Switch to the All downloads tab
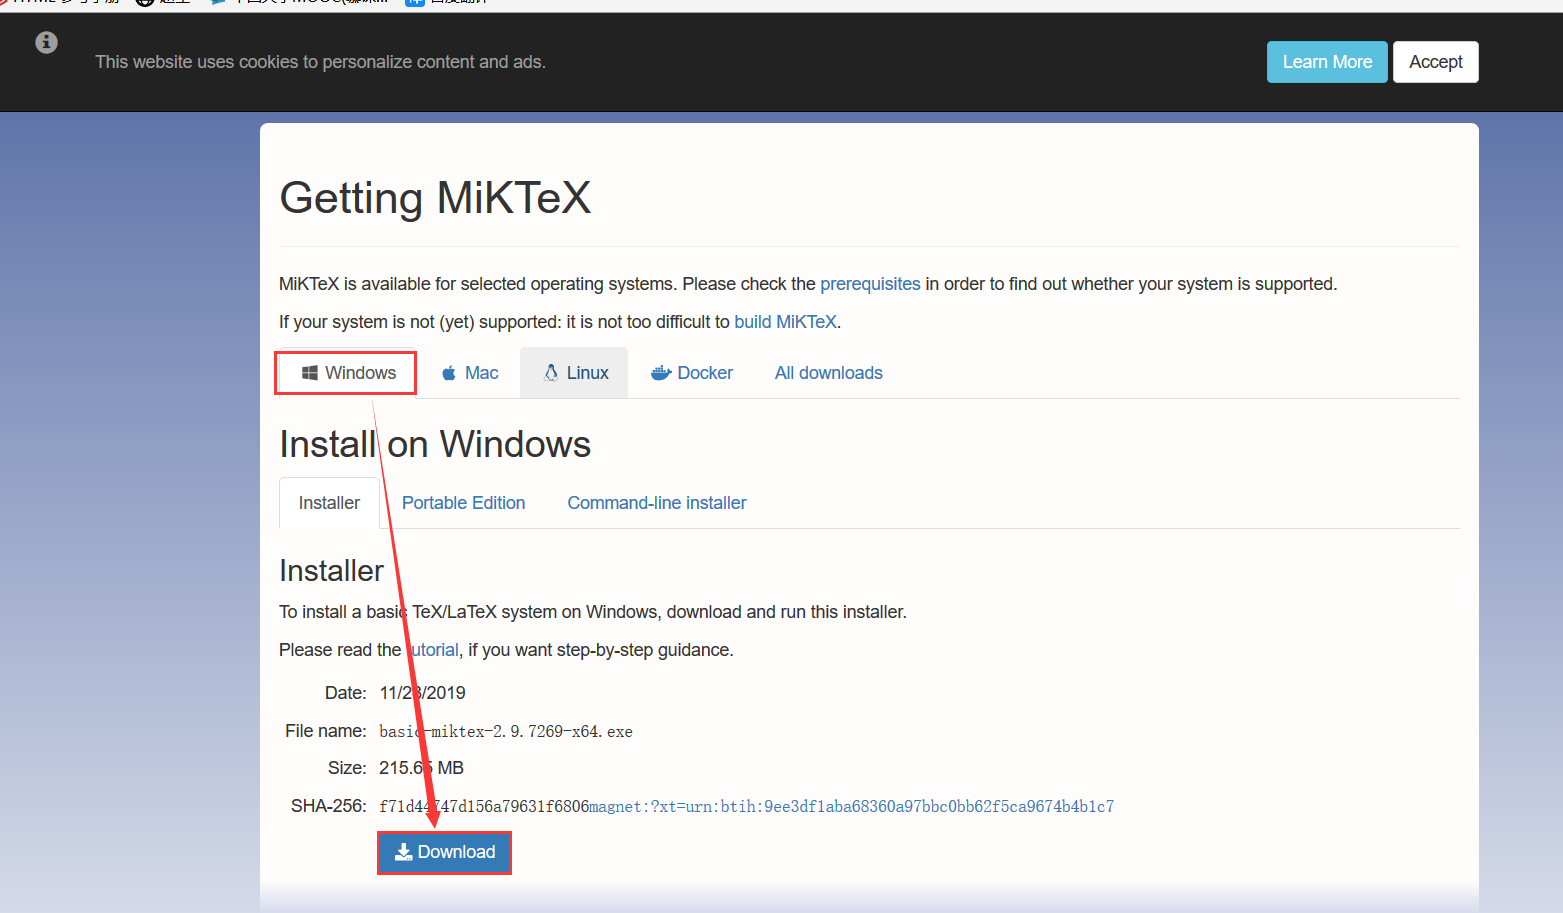Viewport: 1563px width, 913px height. tap(827, 372)
